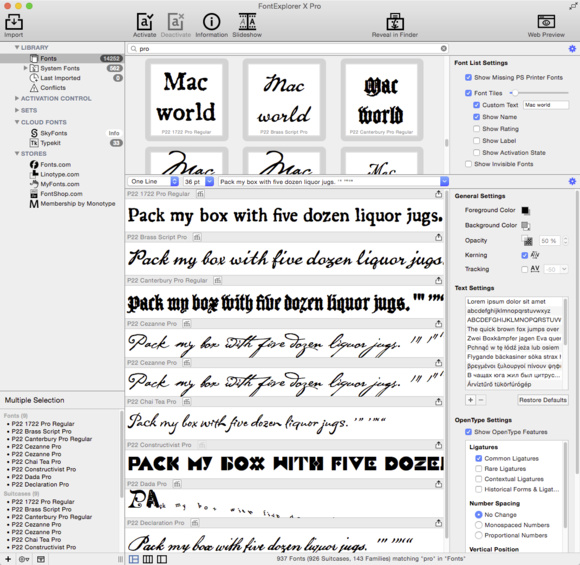Screen dimensions: 580x565
Task: Expand System Fonts tree item
Action: pos(25,68)
